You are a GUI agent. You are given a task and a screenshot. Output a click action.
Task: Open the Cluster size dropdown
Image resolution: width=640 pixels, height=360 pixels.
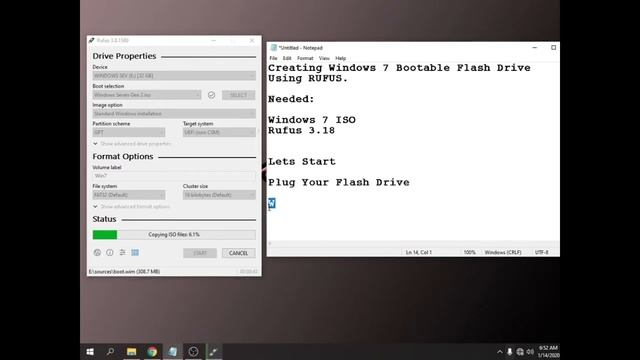pos(219,195)
